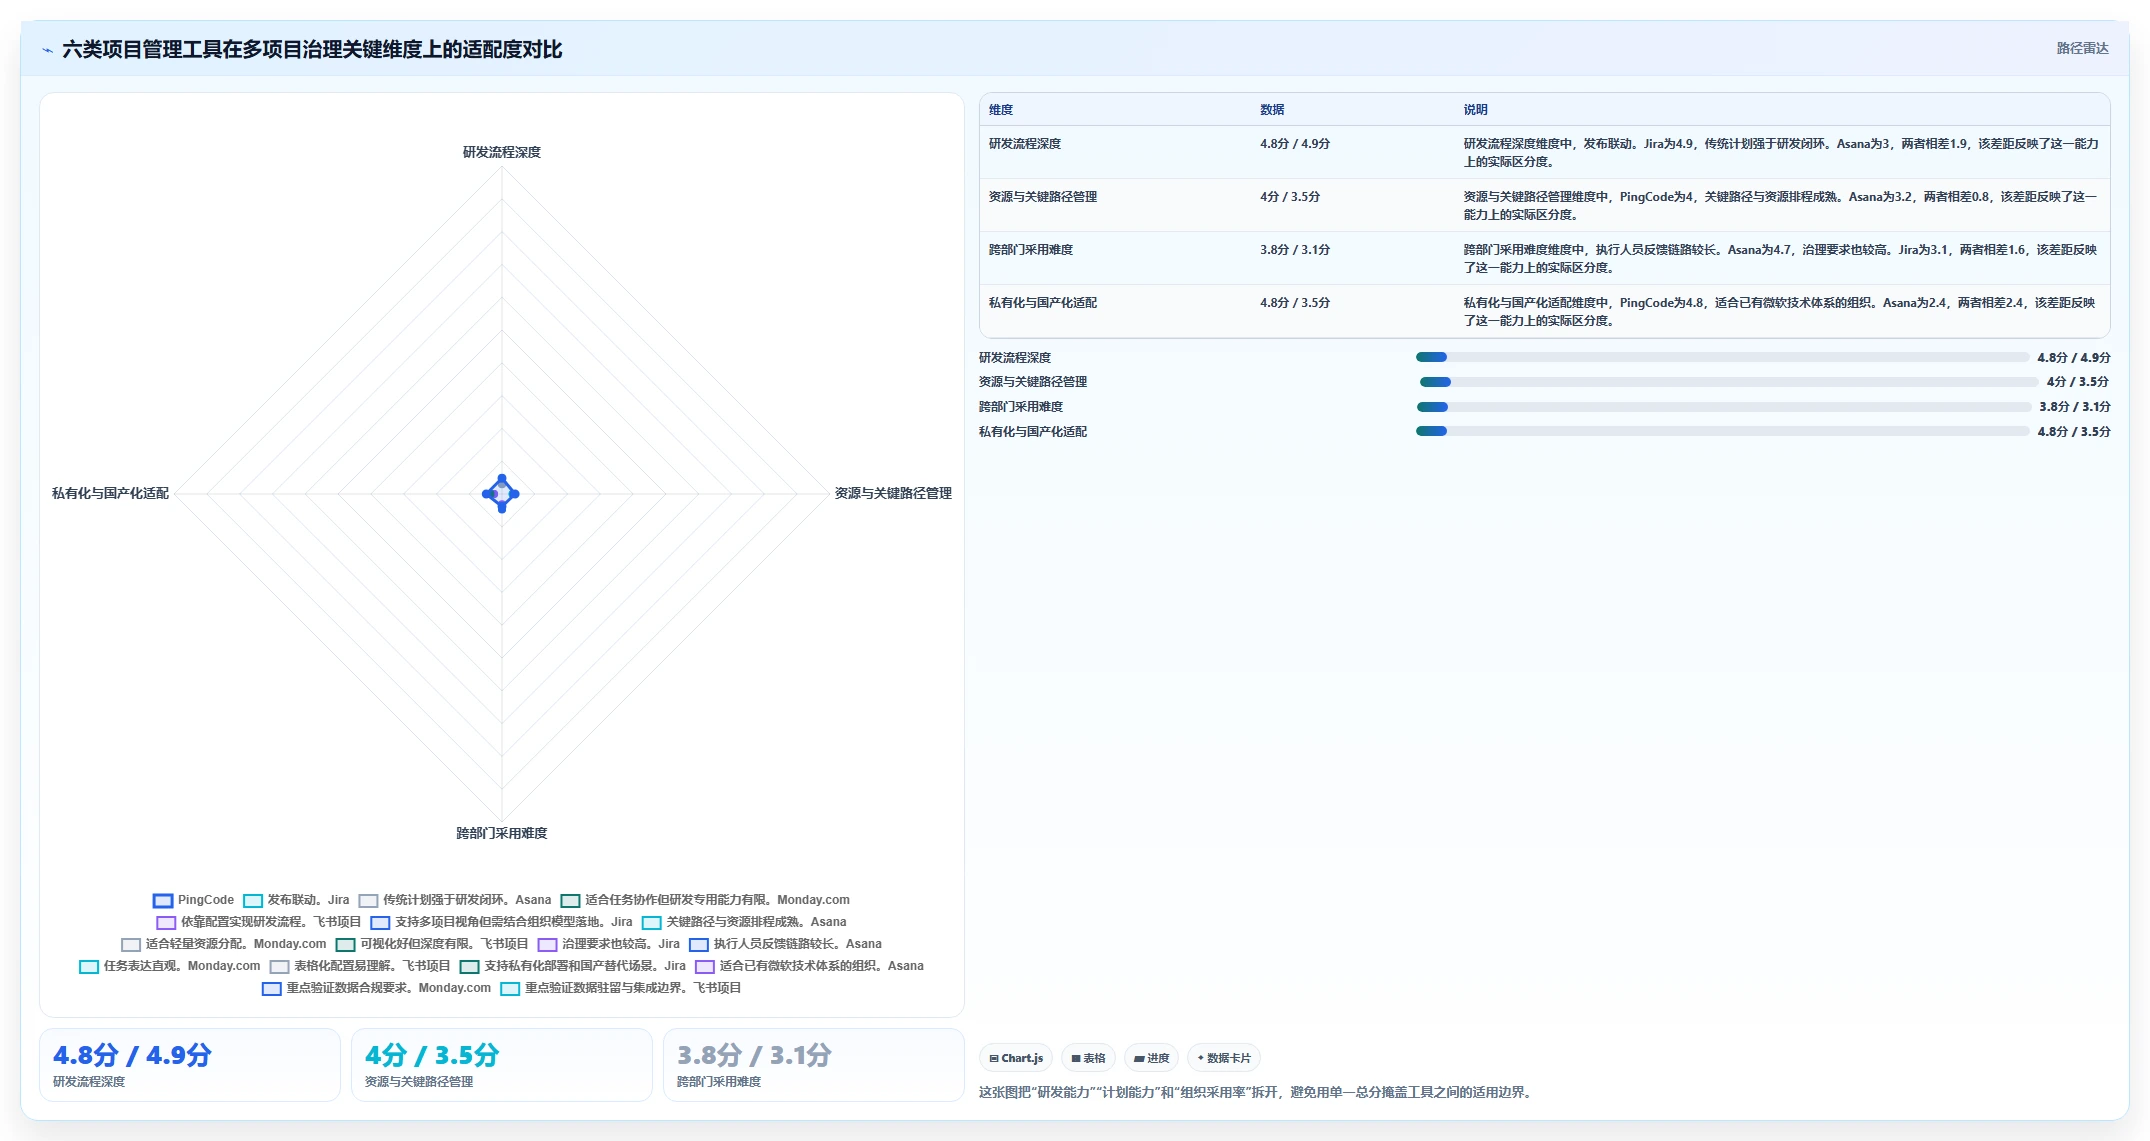The image size is (2150, 1141).
Task: Click the 跨部门采用难度 progress bar
Action: click(1724, 407)
